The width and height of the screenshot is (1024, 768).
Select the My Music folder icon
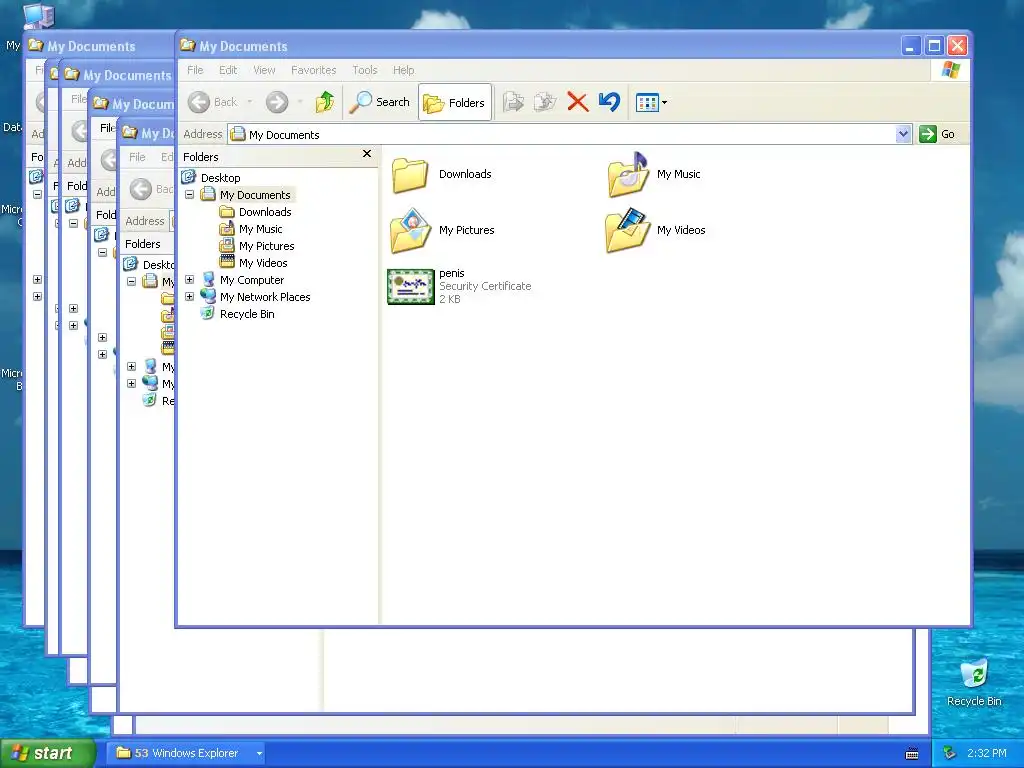point(628,174)
